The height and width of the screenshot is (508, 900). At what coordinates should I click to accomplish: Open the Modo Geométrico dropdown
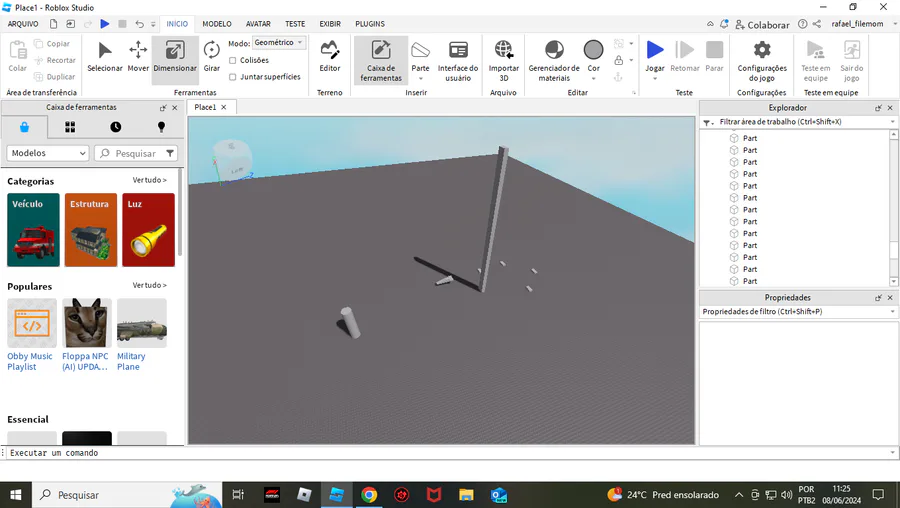pyautogui.click(x=278, y=42)
